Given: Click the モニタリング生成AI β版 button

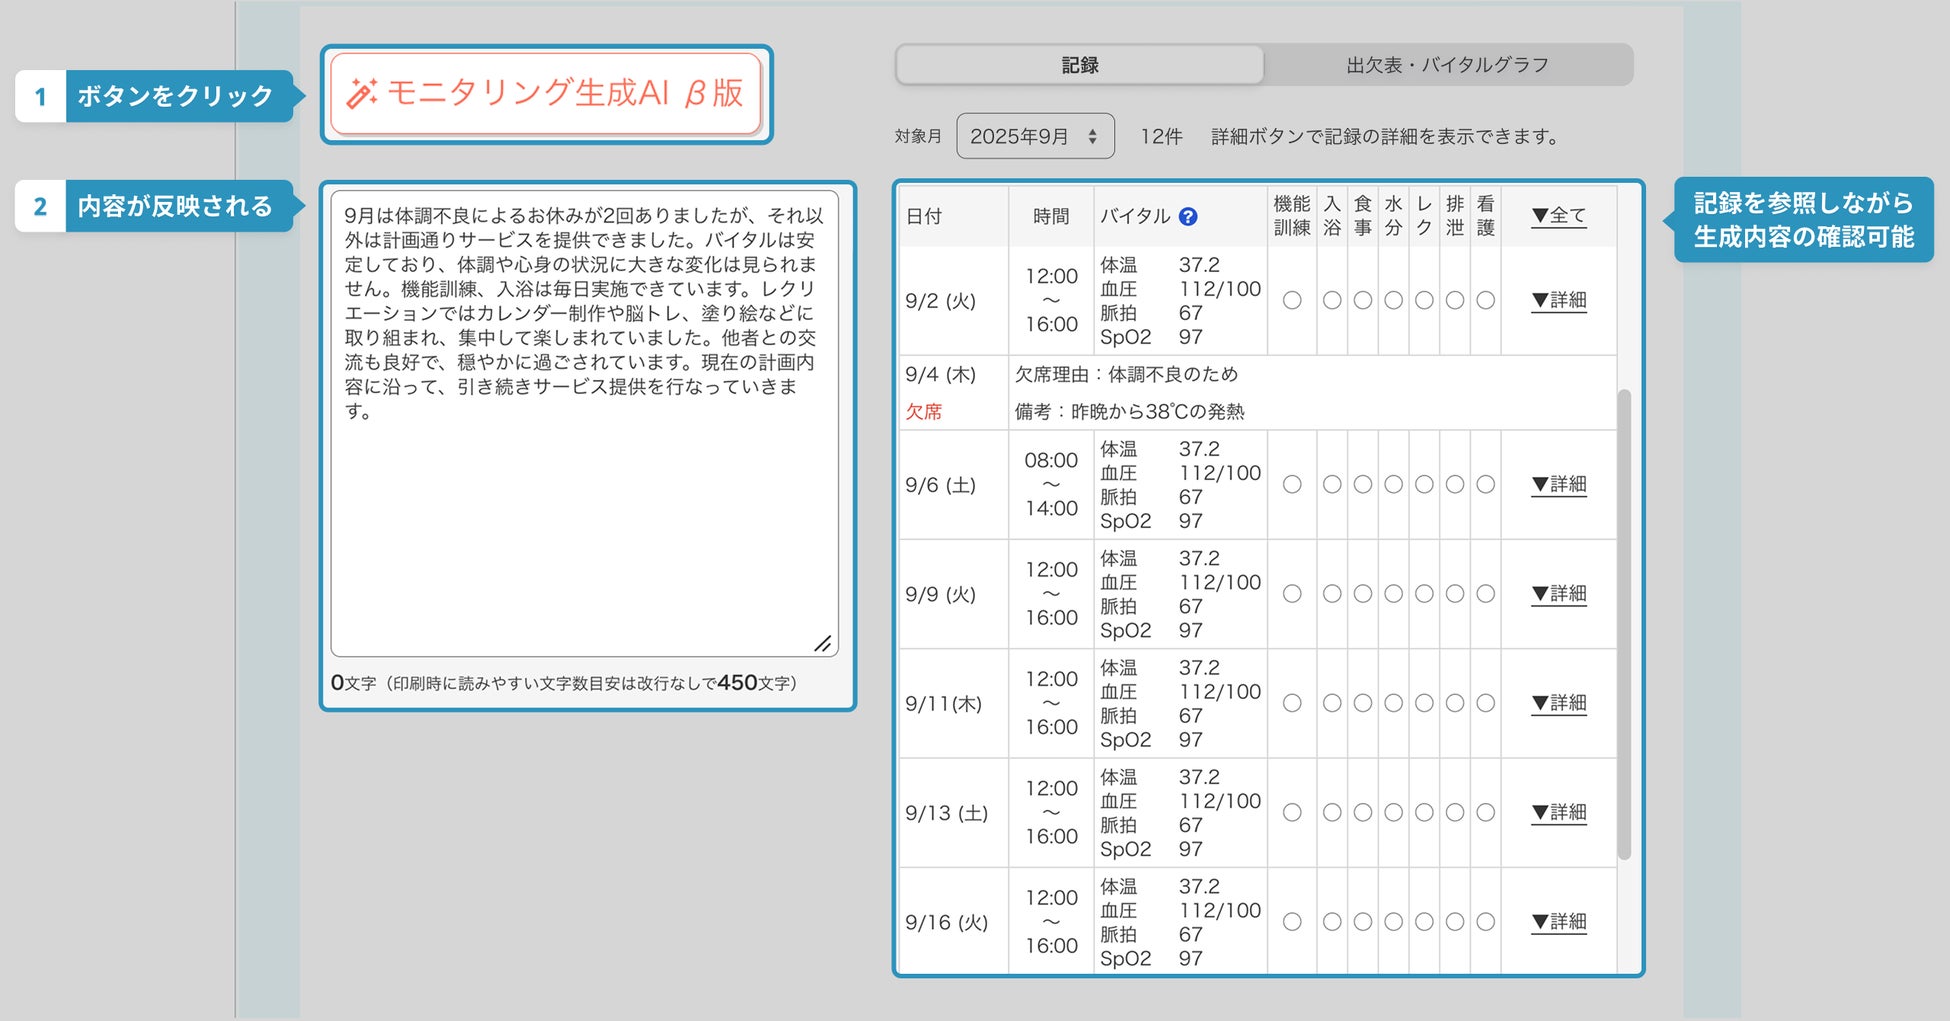Looking at the screenshot, I should pyautogui.click(x=546, y=93).
